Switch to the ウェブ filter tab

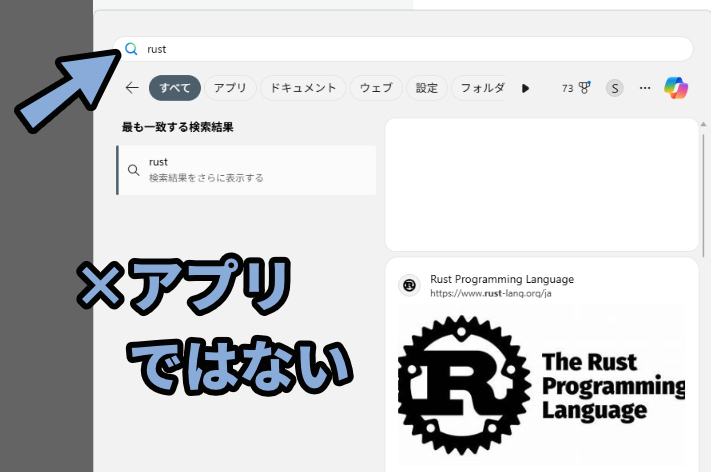376,88
